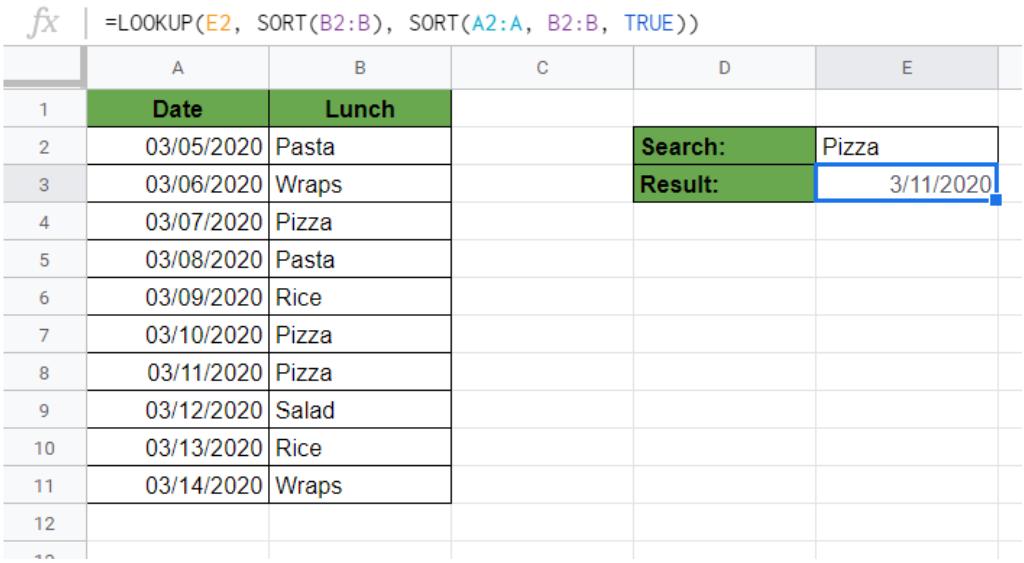This screenshot has width=1024, height=563.
Task: Click the select-all corner box
Action: coord(43,68)
